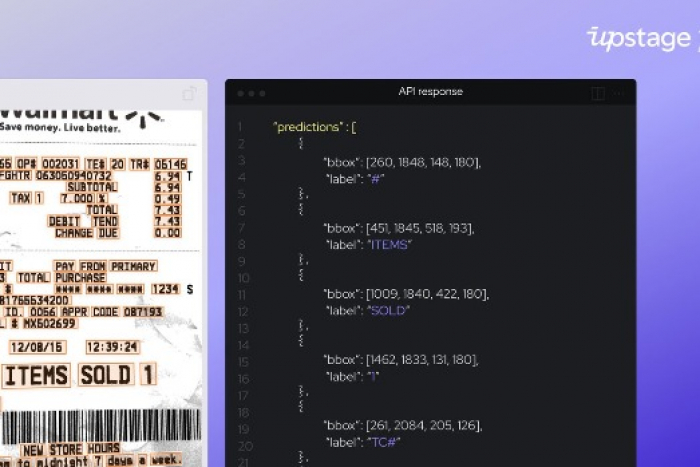Click line number 10 in the code gutter
This screenshot has height=467, width=700.
[244, 278]
